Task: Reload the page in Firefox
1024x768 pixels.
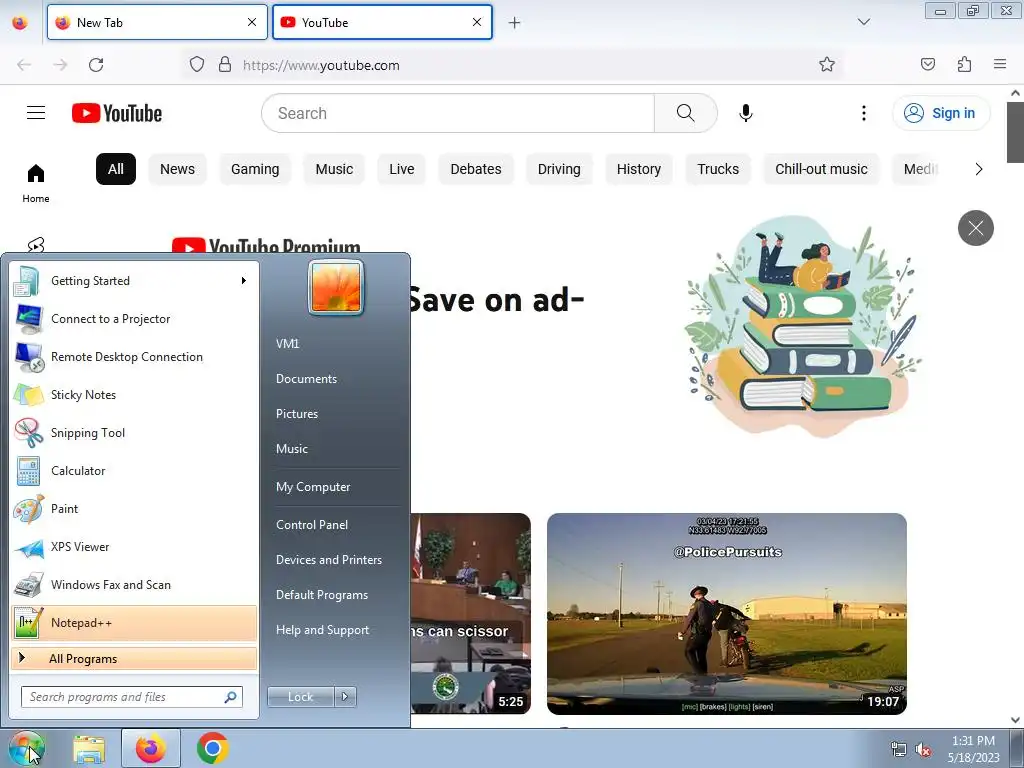Action: pos(96,65)
